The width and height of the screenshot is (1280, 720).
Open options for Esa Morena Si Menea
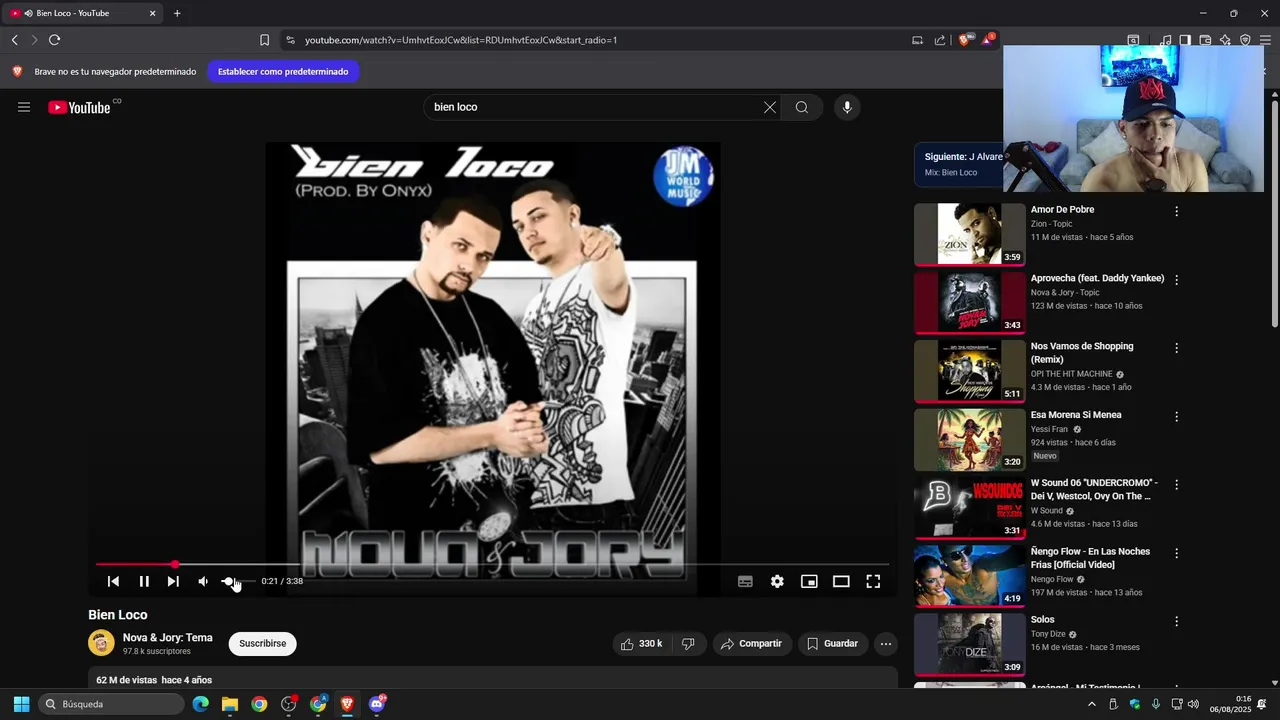tap(1176, 416)
